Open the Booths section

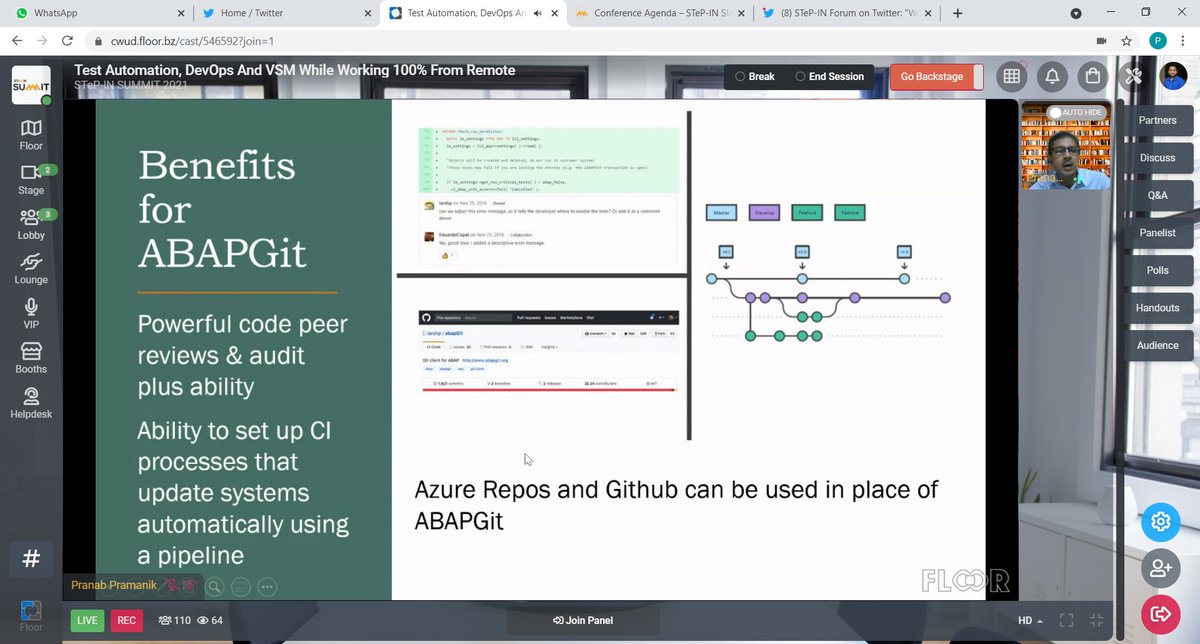click(x=31, y=357)
